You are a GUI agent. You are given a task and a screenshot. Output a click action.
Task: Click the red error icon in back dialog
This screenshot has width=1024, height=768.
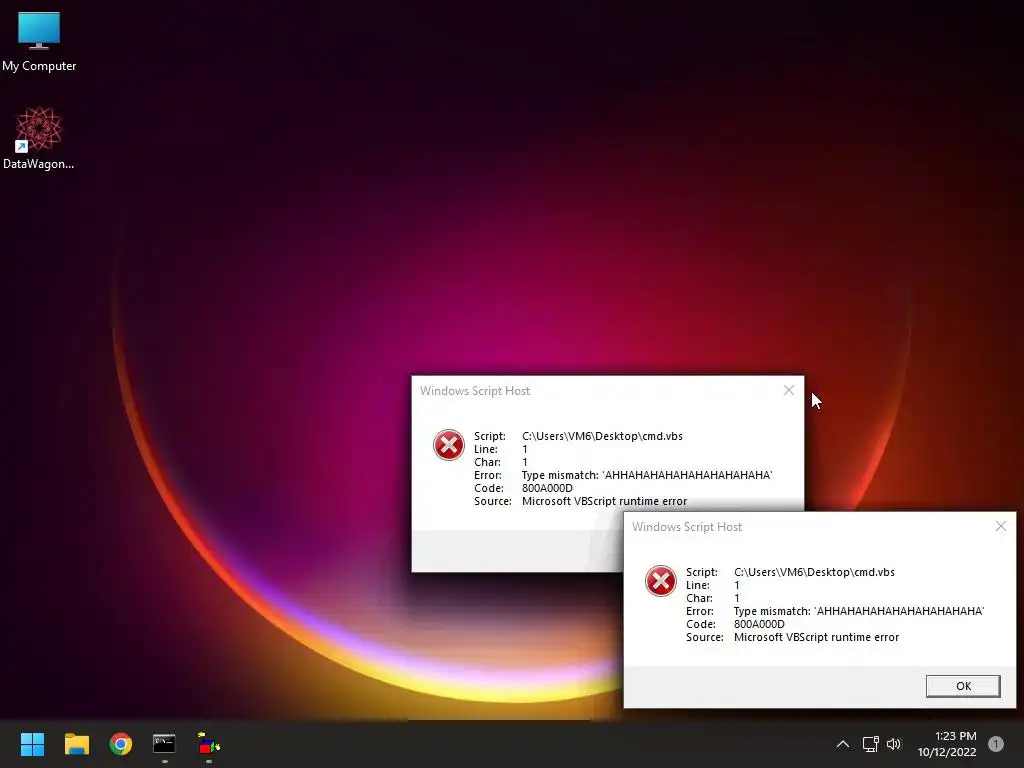pos(449,445)
